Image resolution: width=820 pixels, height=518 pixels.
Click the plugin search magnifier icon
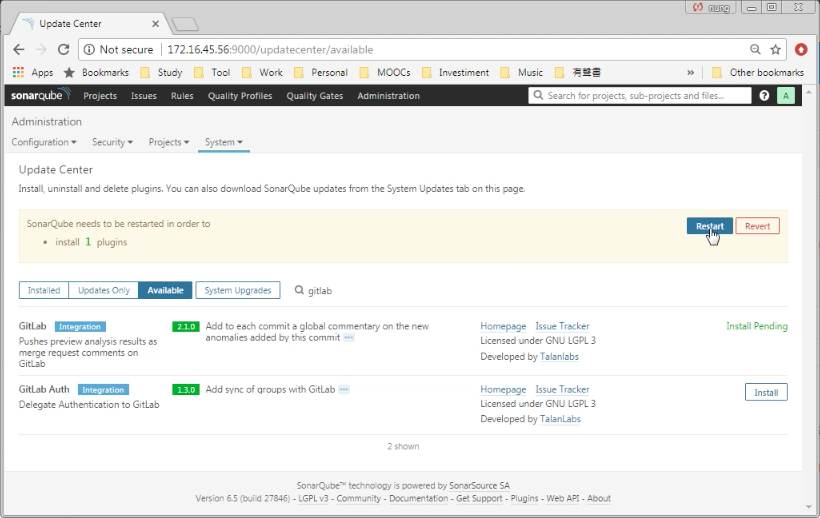(x=299, y=290)
